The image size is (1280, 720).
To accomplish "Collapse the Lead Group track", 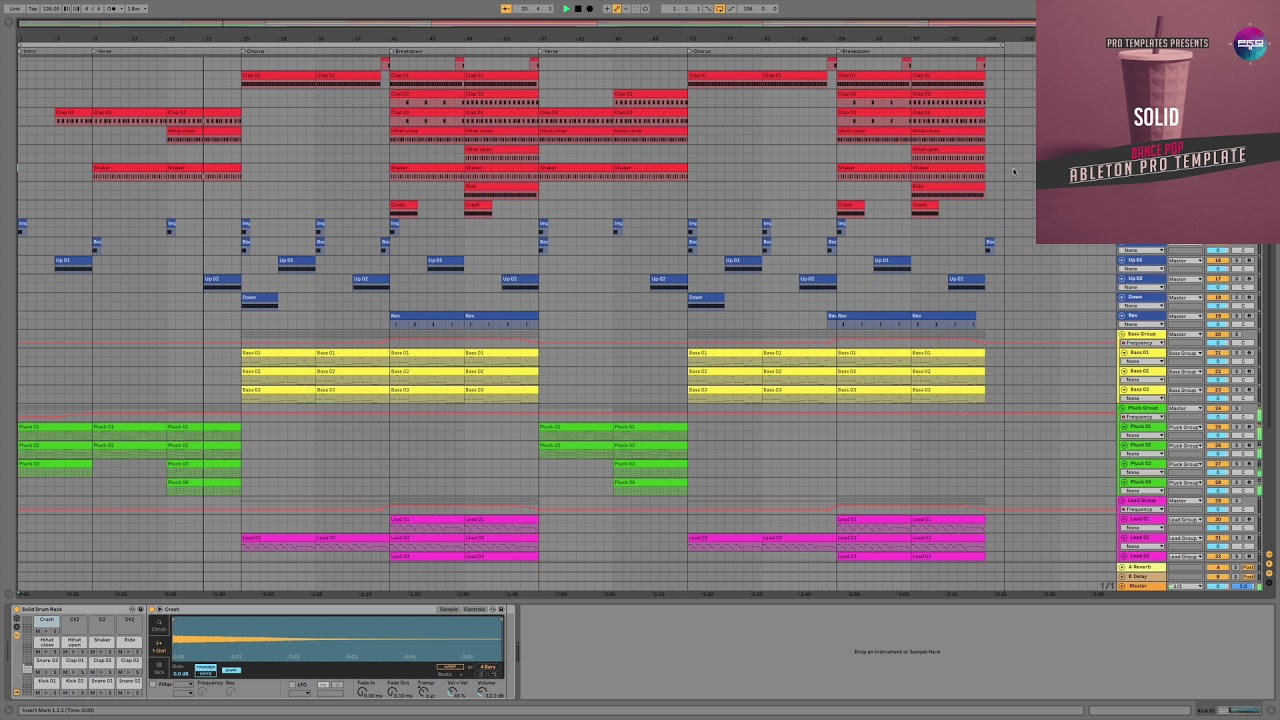I will click(x=1122, y=500).
